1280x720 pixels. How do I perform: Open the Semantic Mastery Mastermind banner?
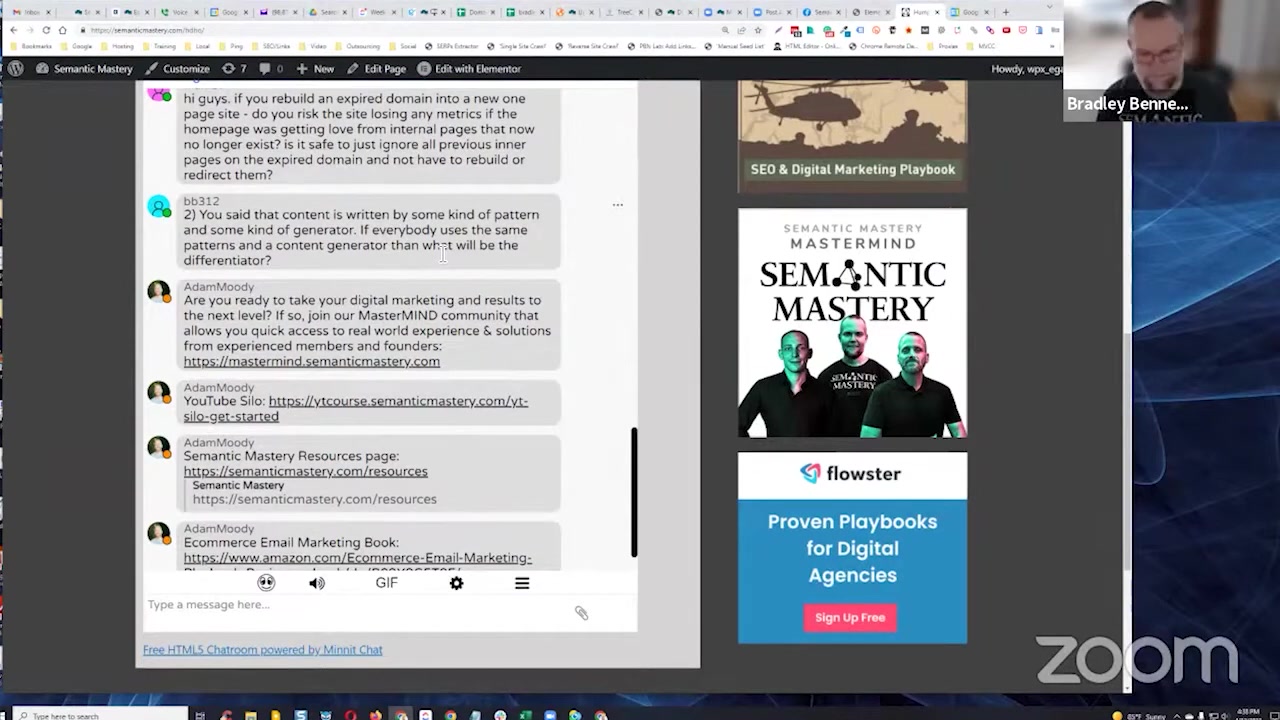click(x=852, y=323)
